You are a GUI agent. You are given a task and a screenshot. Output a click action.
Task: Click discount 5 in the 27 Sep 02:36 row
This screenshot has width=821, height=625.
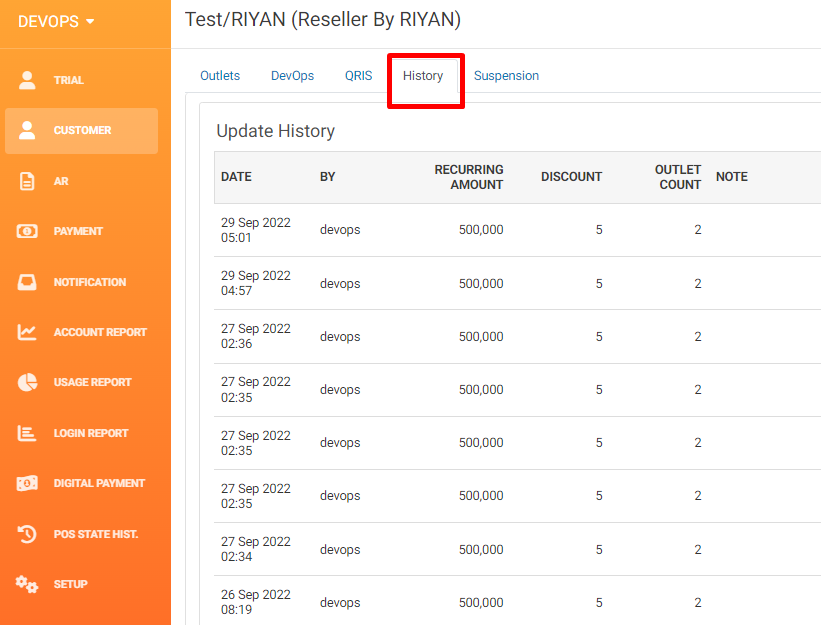pyautogui.click(x=599, y=337)
